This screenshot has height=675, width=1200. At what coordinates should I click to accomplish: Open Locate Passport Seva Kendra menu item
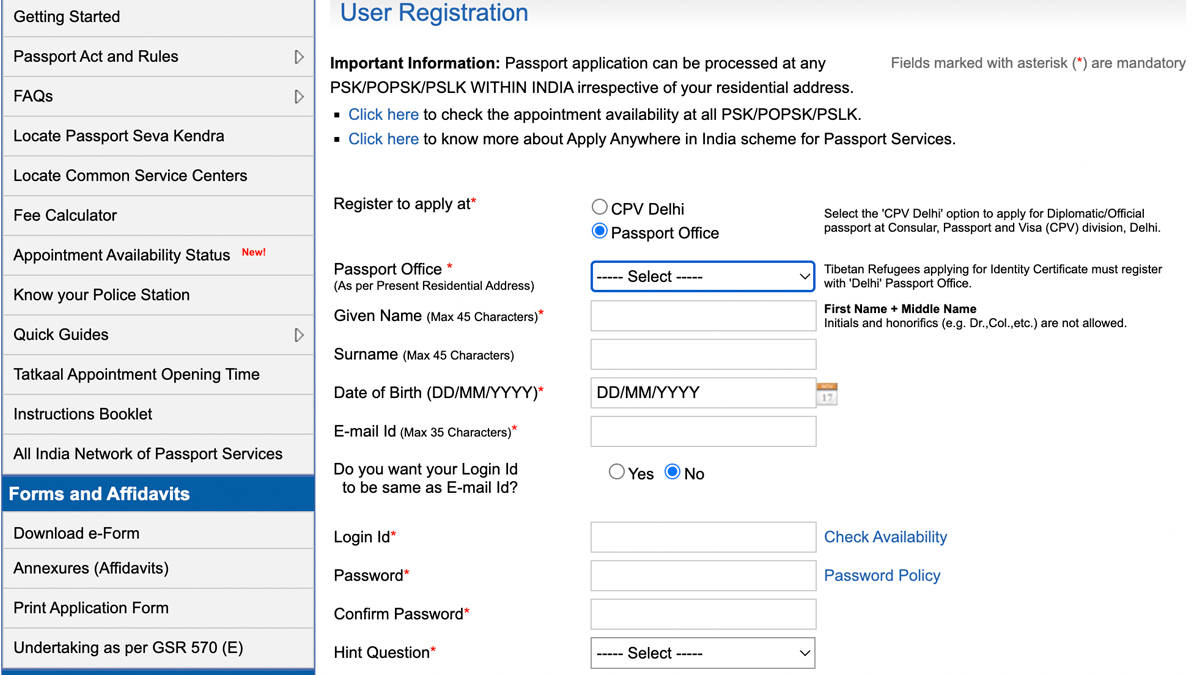pos(158,136)
